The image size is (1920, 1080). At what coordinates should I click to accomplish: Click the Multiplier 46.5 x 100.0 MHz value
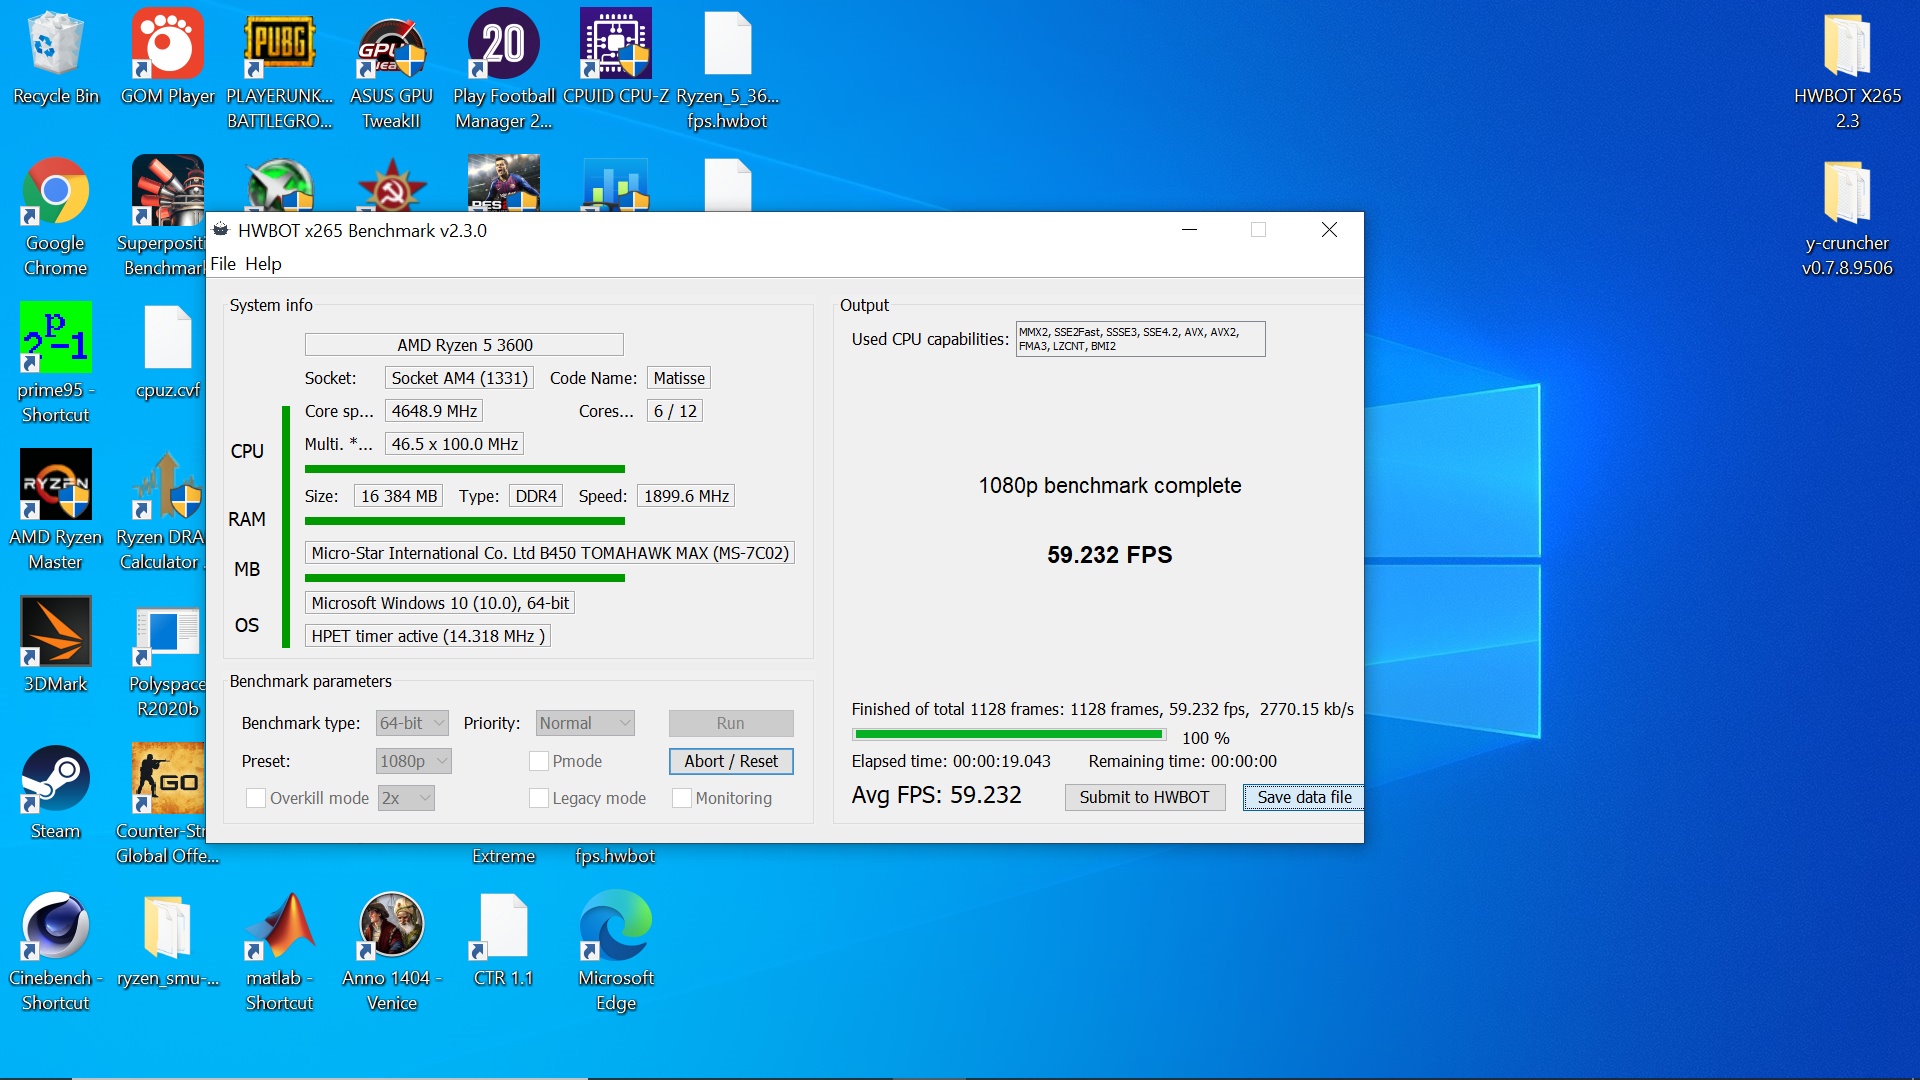click(454, 444)
